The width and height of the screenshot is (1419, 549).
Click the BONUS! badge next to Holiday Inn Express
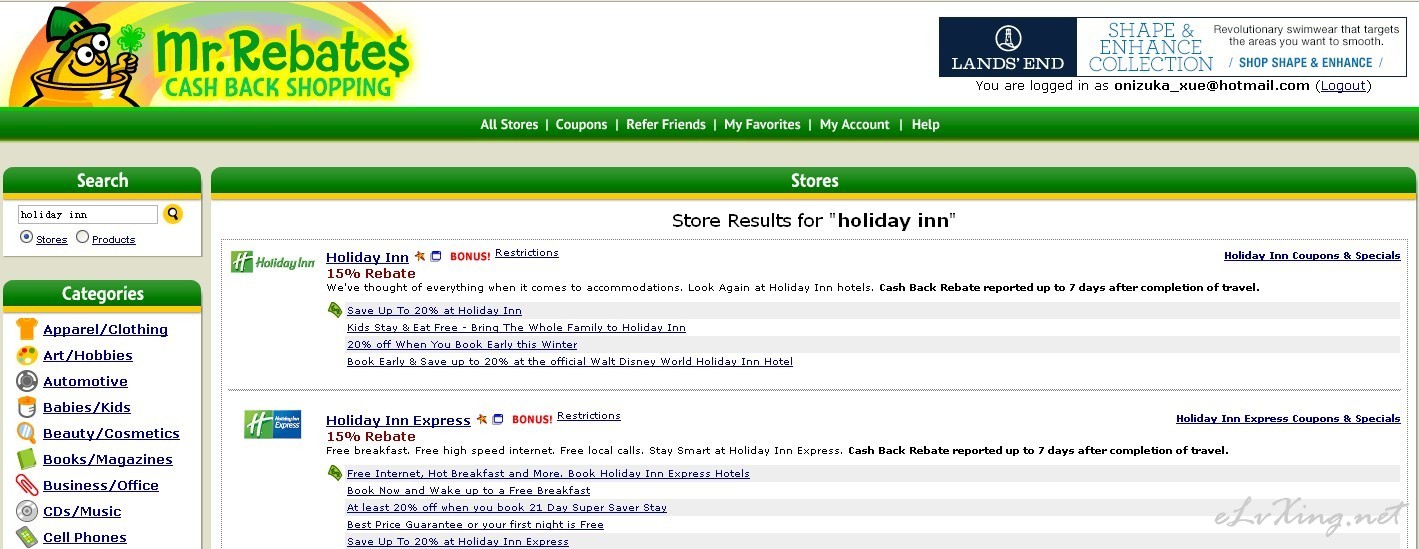point(532,420)
